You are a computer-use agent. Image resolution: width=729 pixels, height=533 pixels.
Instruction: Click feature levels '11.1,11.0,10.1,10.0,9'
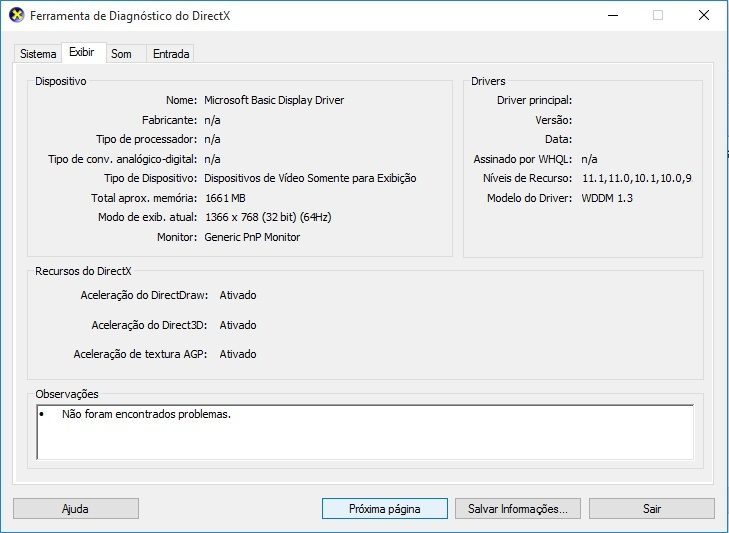pyautogui.click(x=637, y=178)
